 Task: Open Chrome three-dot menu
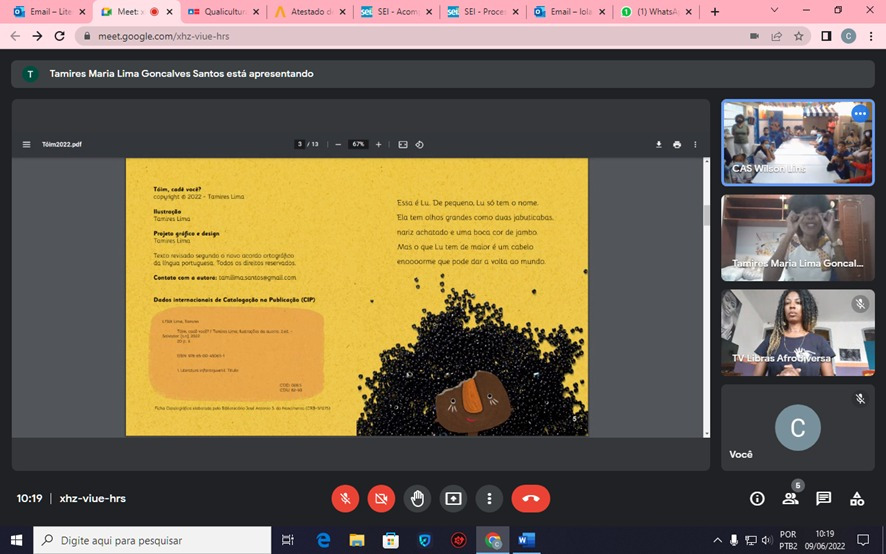[x=870, y=36]
